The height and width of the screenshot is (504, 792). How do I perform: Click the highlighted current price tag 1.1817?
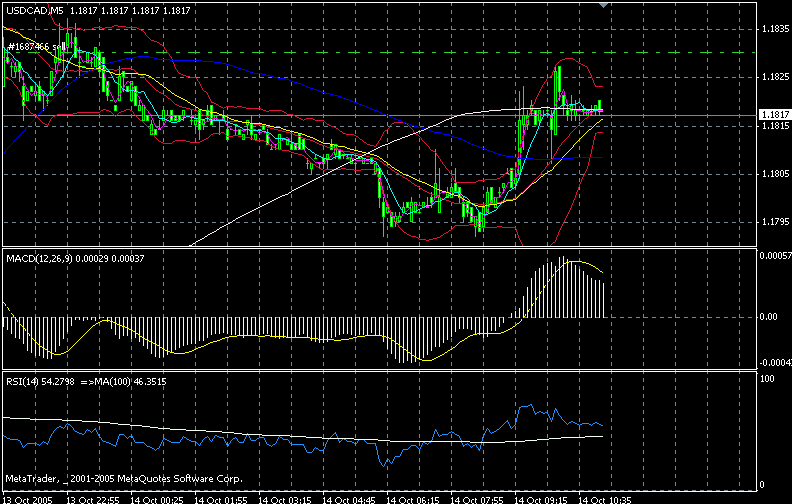click(775, 115)
